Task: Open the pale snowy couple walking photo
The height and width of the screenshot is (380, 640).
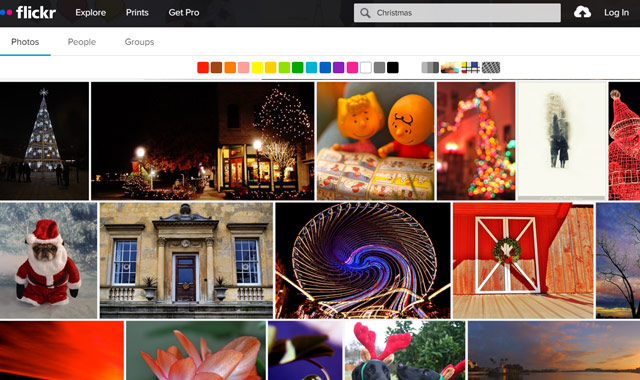Action: (x=562, y=141)
